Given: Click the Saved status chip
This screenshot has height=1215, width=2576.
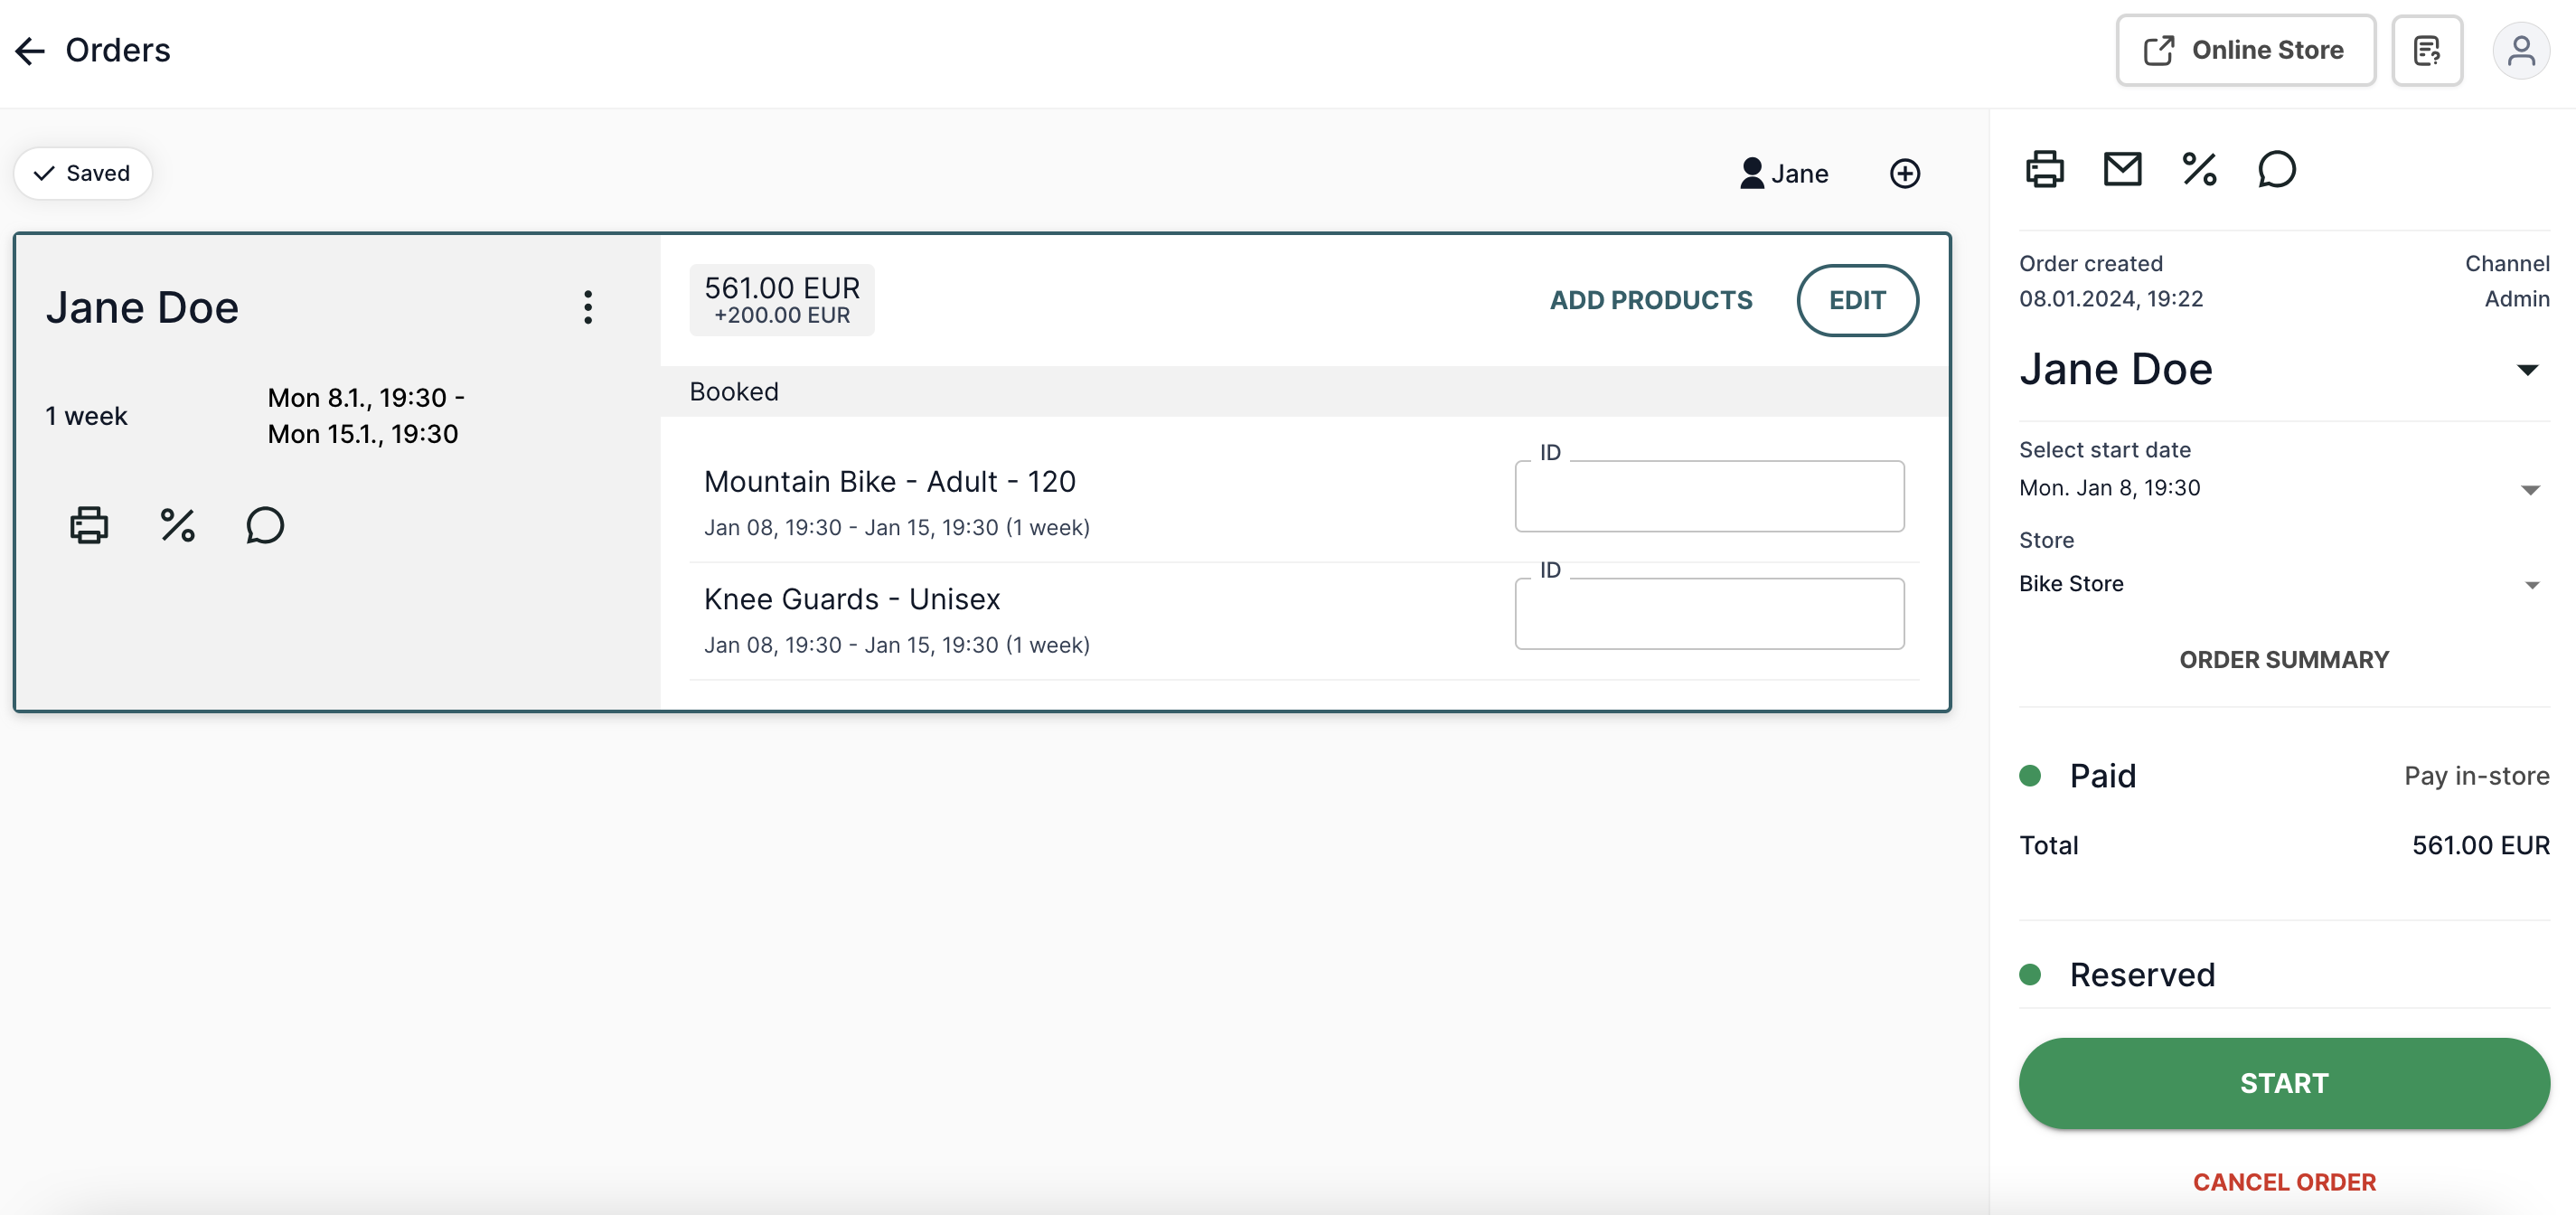Looking at the screenshot, I should [x=82, y=173].
